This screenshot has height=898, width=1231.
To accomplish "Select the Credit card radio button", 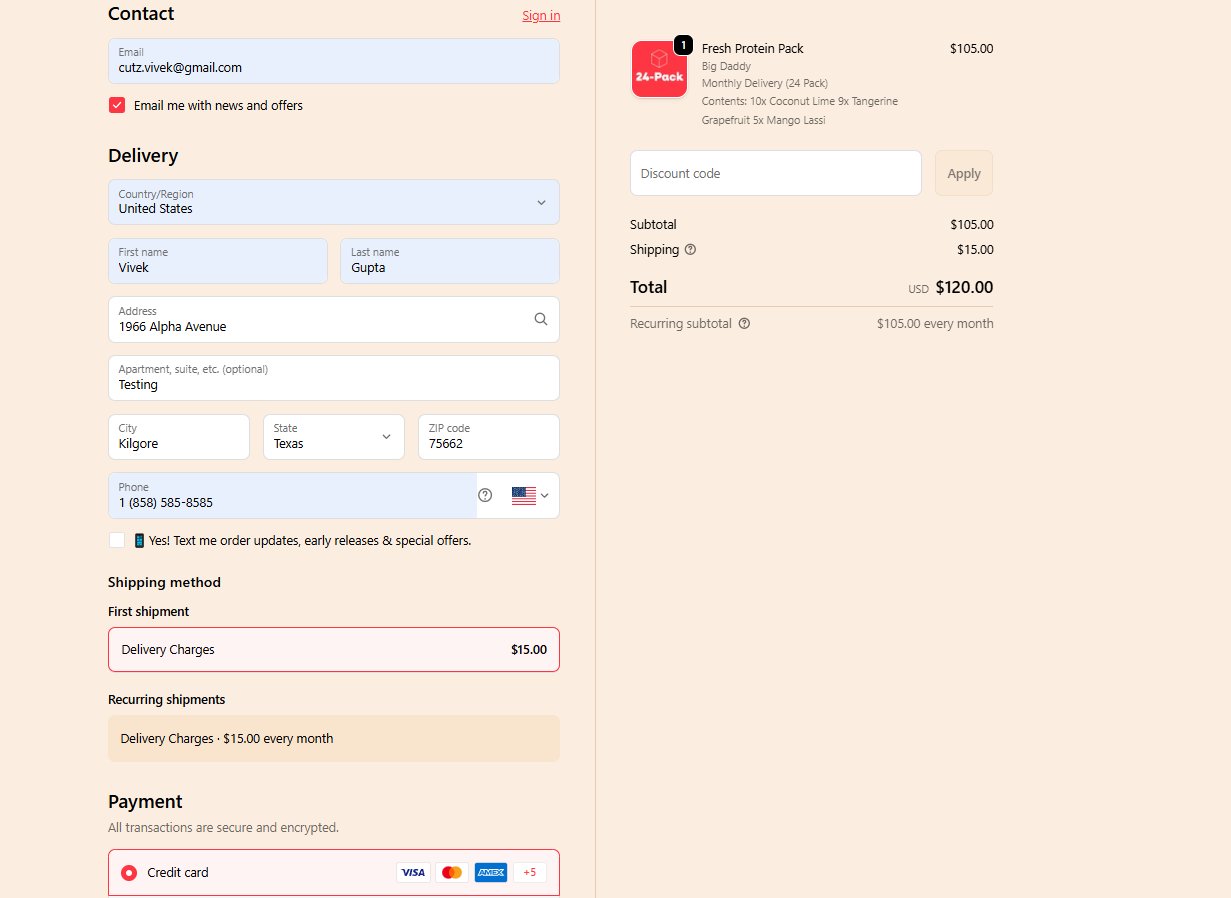I will tap(129, 873).
